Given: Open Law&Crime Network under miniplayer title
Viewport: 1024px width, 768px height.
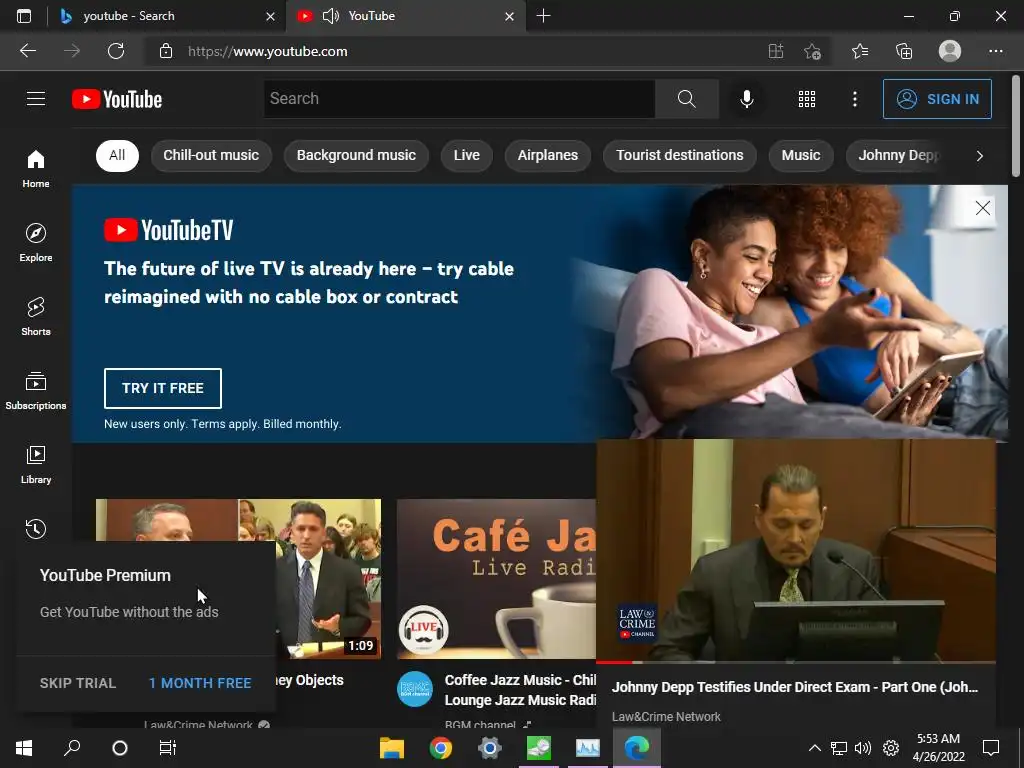Looking at the screenshot, I should [x=666, y=716].
